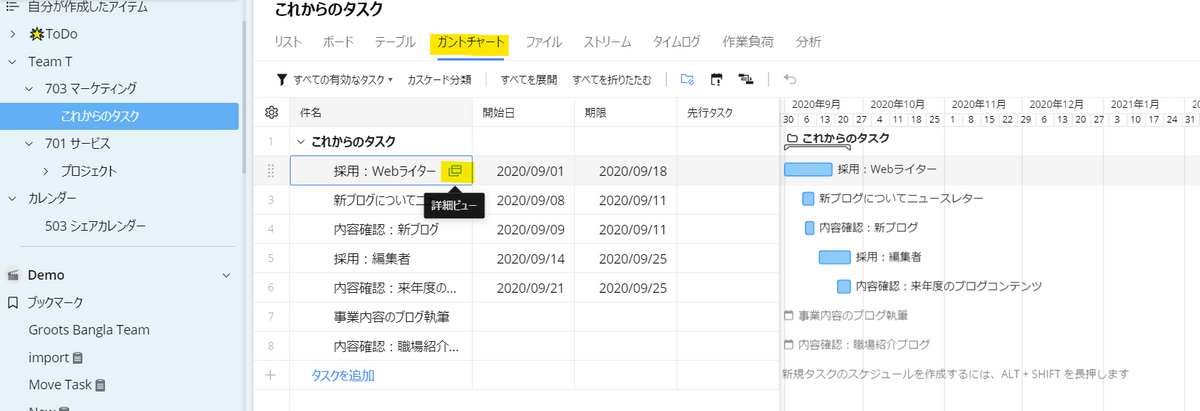Collapse the Demo space section
1200x411 pixels.
226,275
